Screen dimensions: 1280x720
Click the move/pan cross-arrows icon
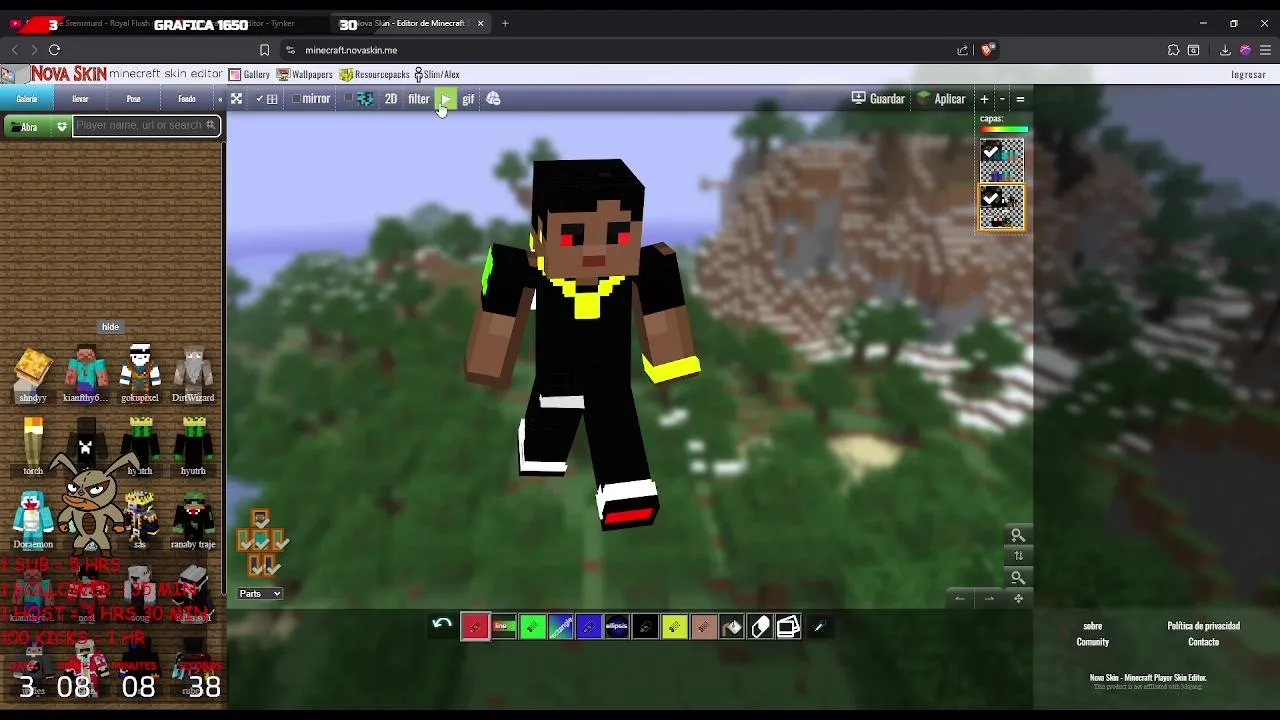[x=1018, y=599]
